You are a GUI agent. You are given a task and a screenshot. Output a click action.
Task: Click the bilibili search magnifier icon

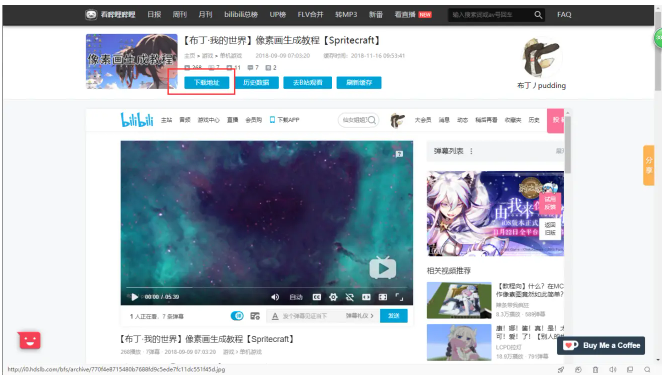[x=372, y=120]
